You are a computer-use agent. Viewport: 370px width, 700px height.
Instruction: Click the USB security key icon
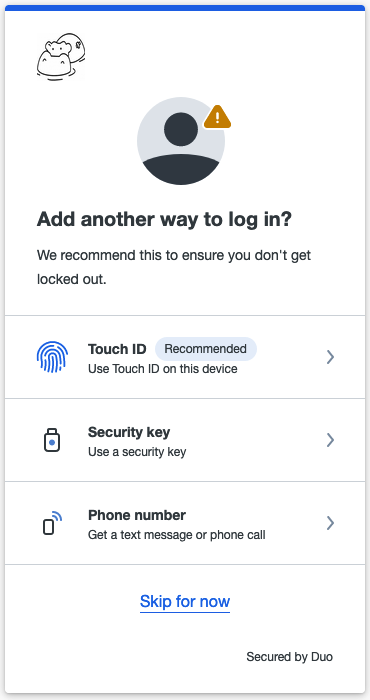click(52, 440)
